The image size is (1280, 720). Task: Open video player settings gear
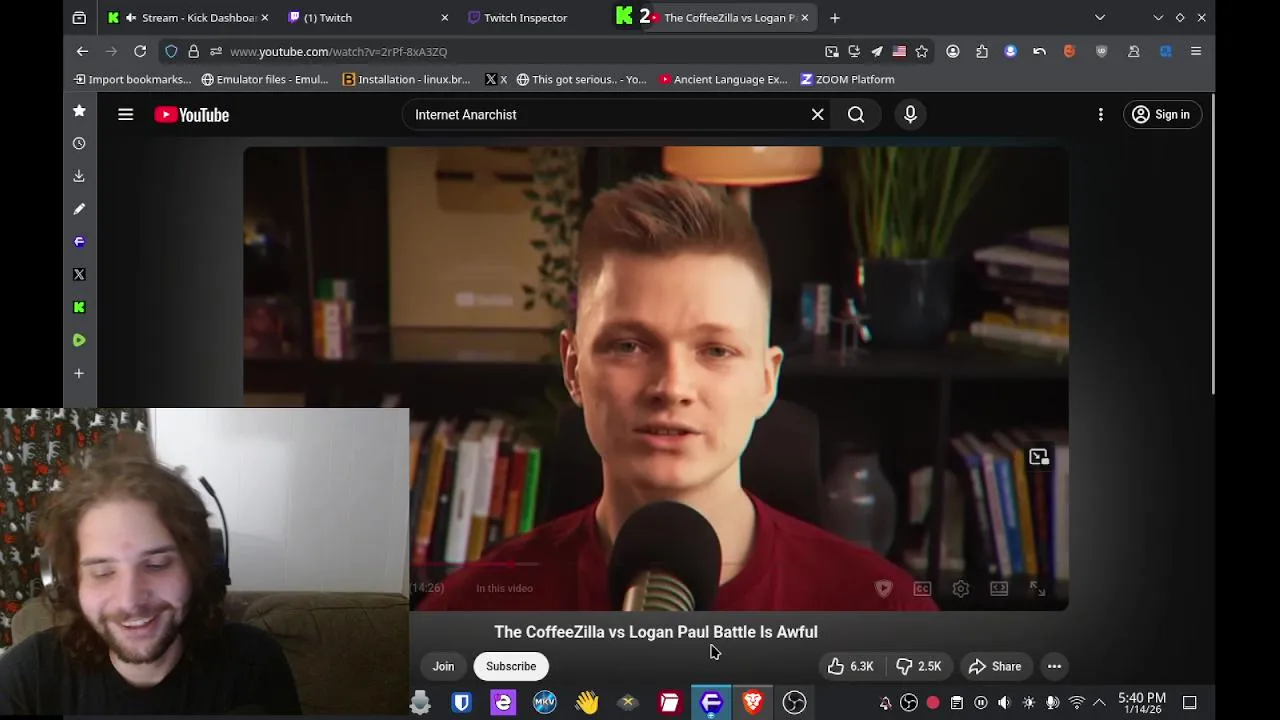pos(960,589)
